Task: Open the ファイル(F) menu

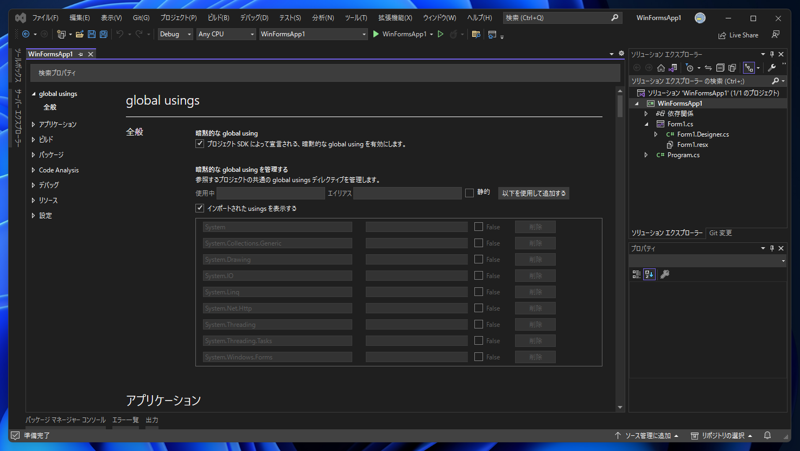Action: (x=45, y=18)
